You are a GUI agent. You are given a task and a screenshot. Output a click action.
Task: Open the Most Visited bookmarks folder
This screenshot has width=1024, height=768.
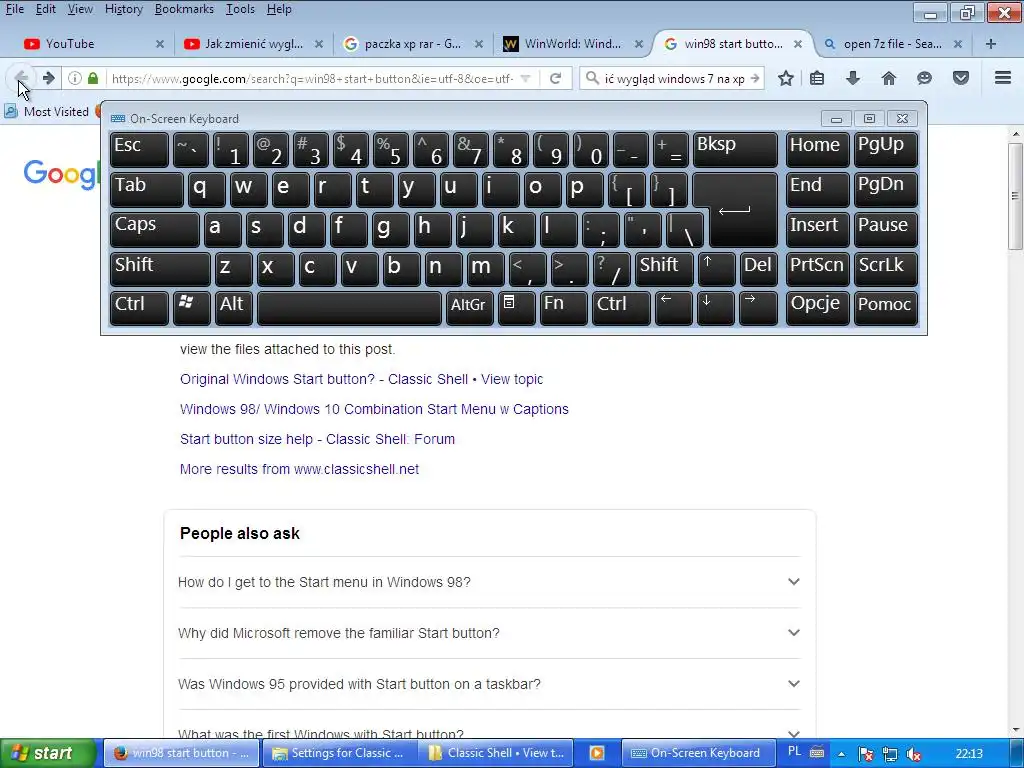point(47,112)
